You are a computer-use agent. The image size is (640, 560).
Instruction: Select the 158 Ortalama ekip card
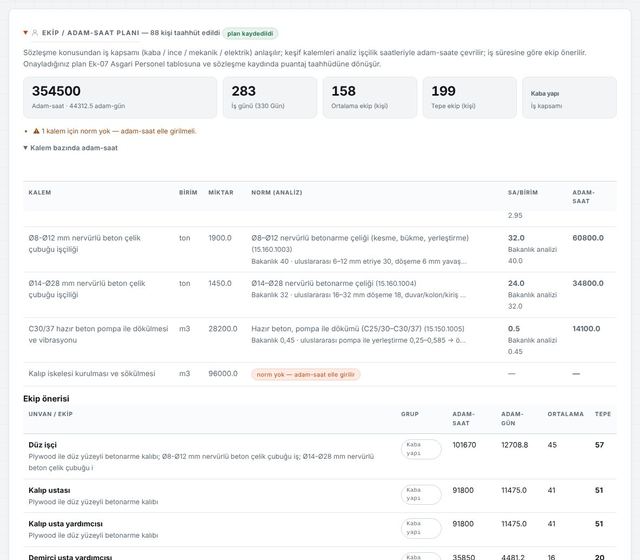tap(370, 98)
